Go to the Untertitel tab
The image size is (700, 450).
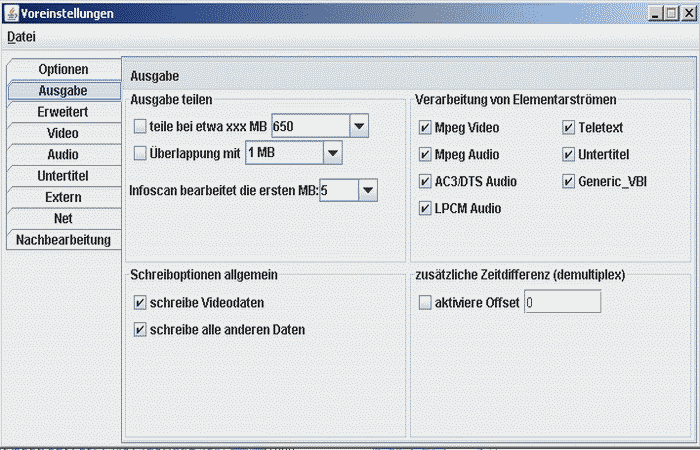pos(63,176)
